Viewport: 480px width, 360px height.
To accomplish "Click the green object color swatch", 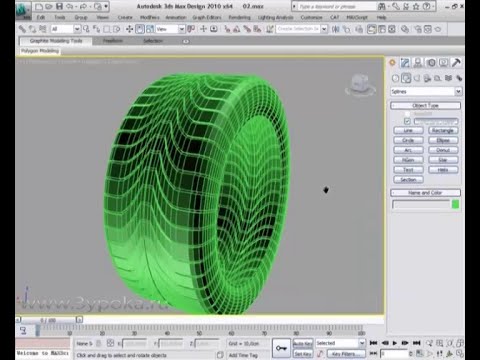I will [x=455, y=204].
